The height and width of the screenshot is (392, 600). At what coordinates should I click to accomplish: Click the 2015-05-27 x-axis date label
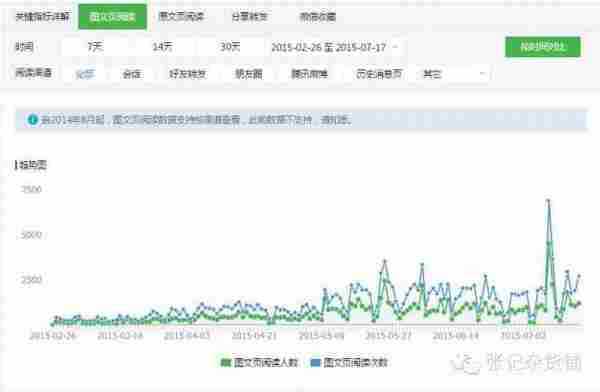coord(388,336)
